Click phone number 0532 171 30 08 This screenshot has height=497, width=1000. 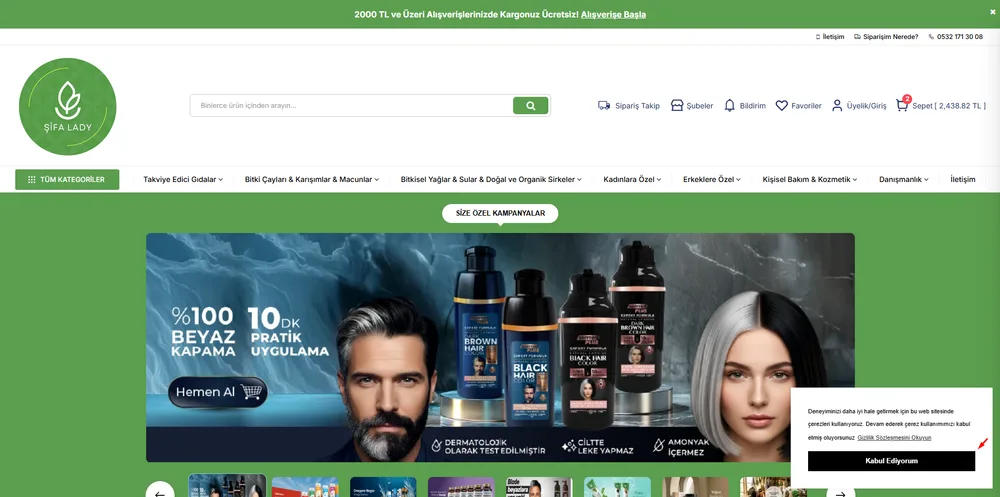click(x=955, y=37)
